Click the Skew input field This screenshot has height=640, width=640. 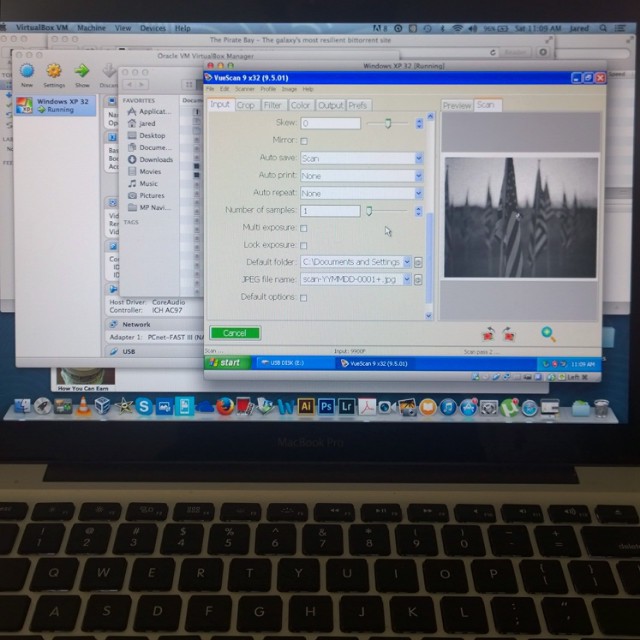tap(331, 123)
